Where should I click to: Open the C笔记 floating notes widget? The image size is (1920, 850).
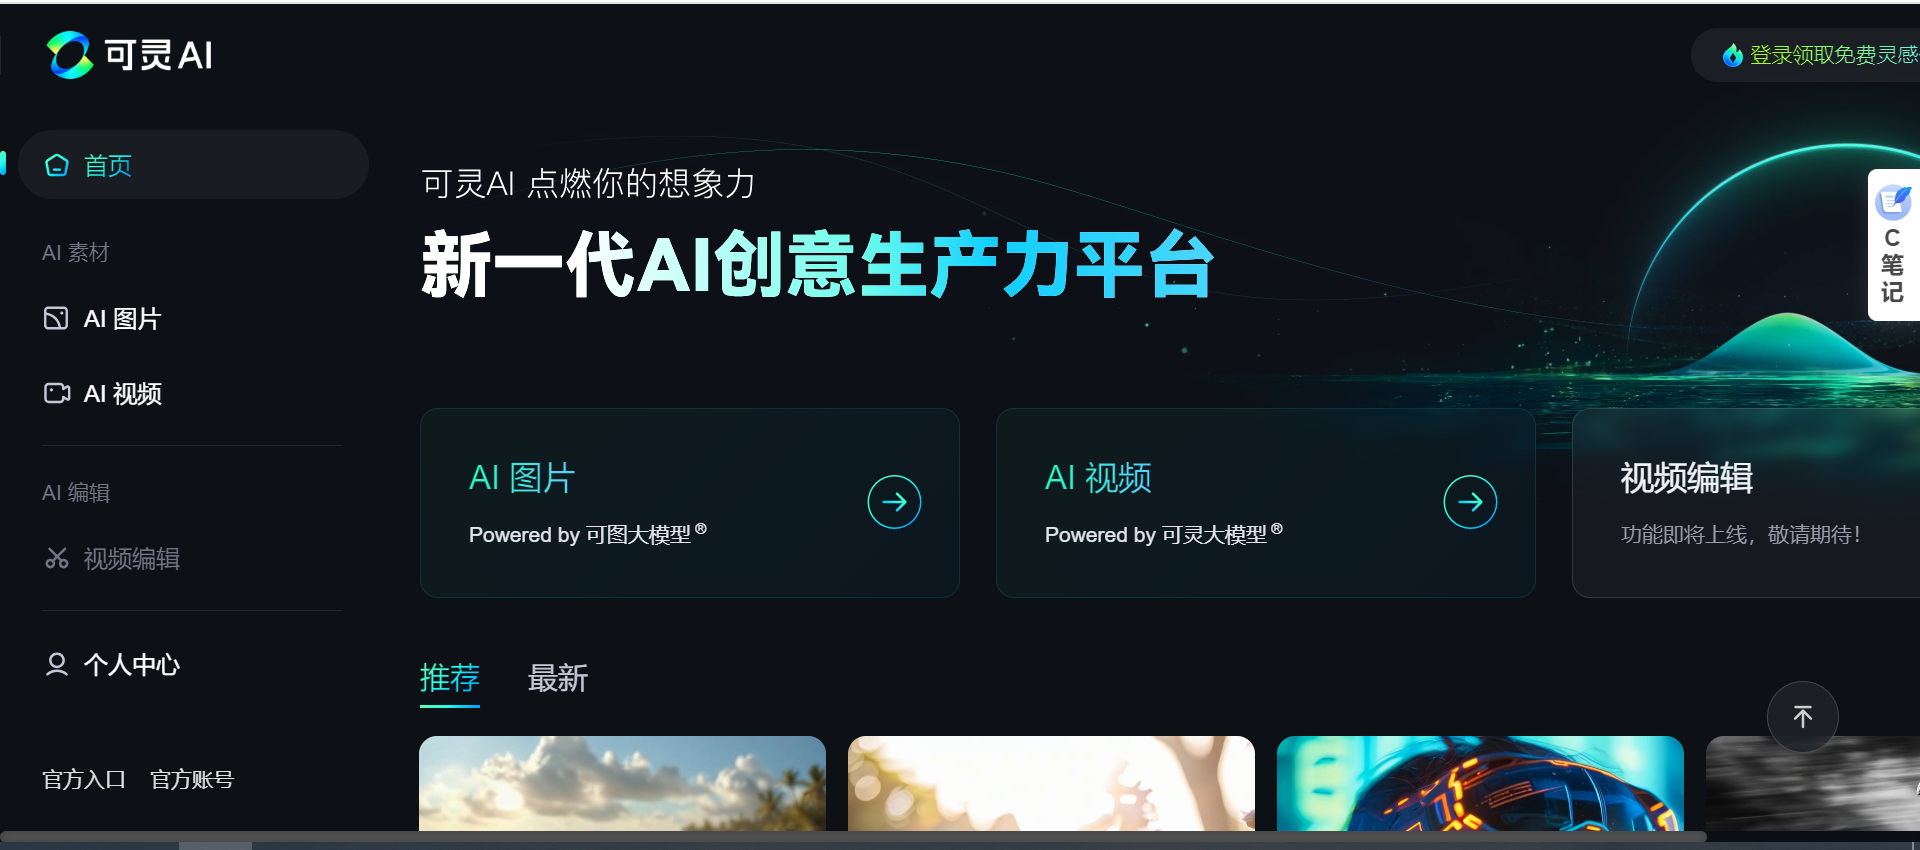(x=1893, y=245)
